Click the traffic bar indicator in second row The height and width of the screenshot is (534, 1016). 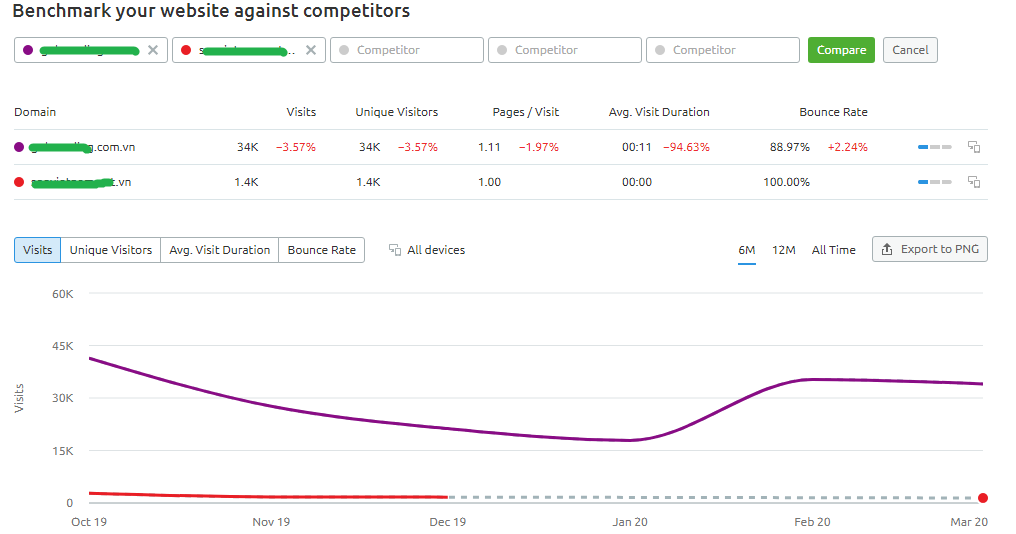[935, 182]
